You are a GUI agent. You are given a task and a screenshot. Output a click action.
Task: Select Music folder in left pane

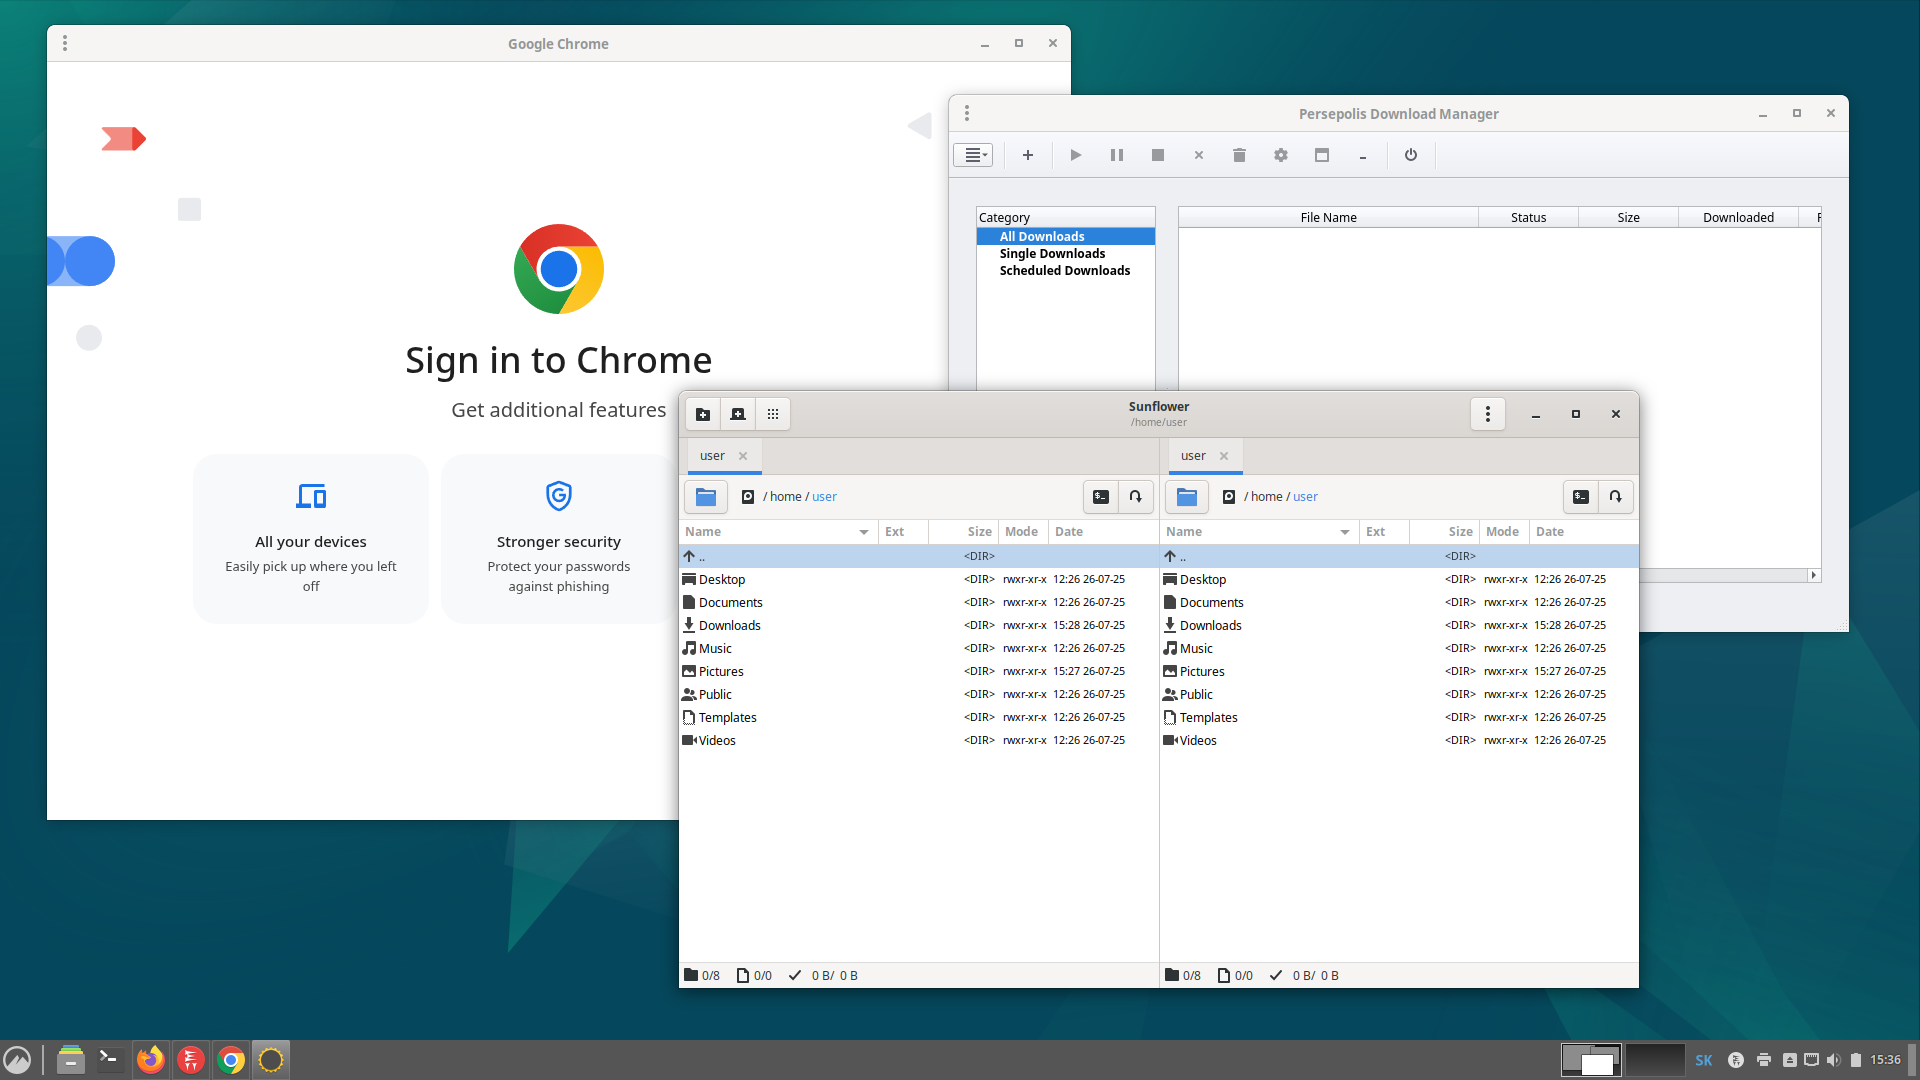click(x=918, y=648)
